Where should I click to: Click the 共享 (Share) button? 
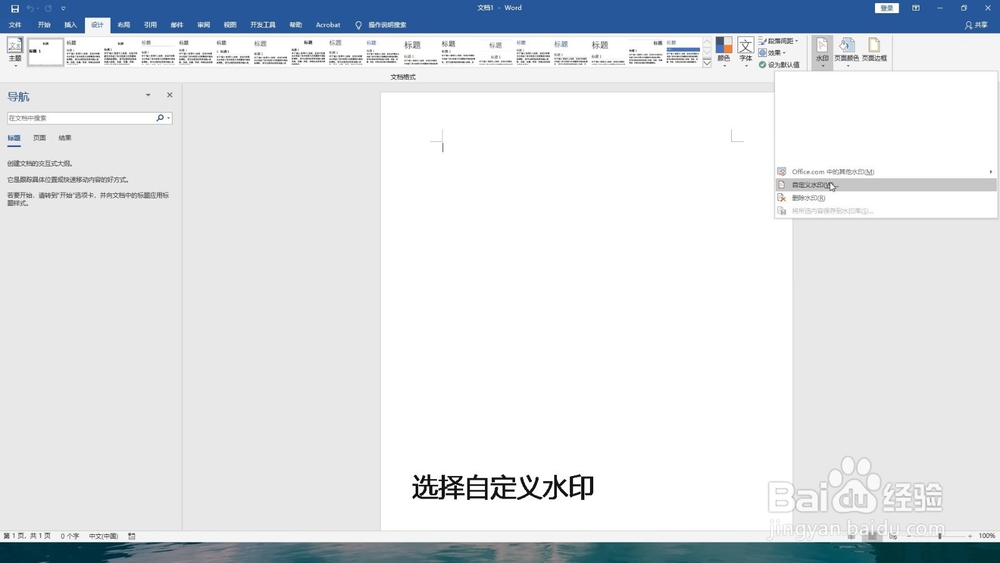[976, 25]
